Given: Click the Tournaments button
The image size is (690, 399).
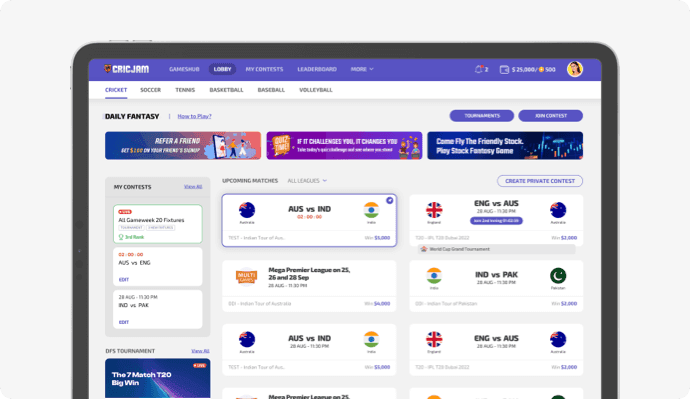Looking at the screenshot, I should pos(482,116).
